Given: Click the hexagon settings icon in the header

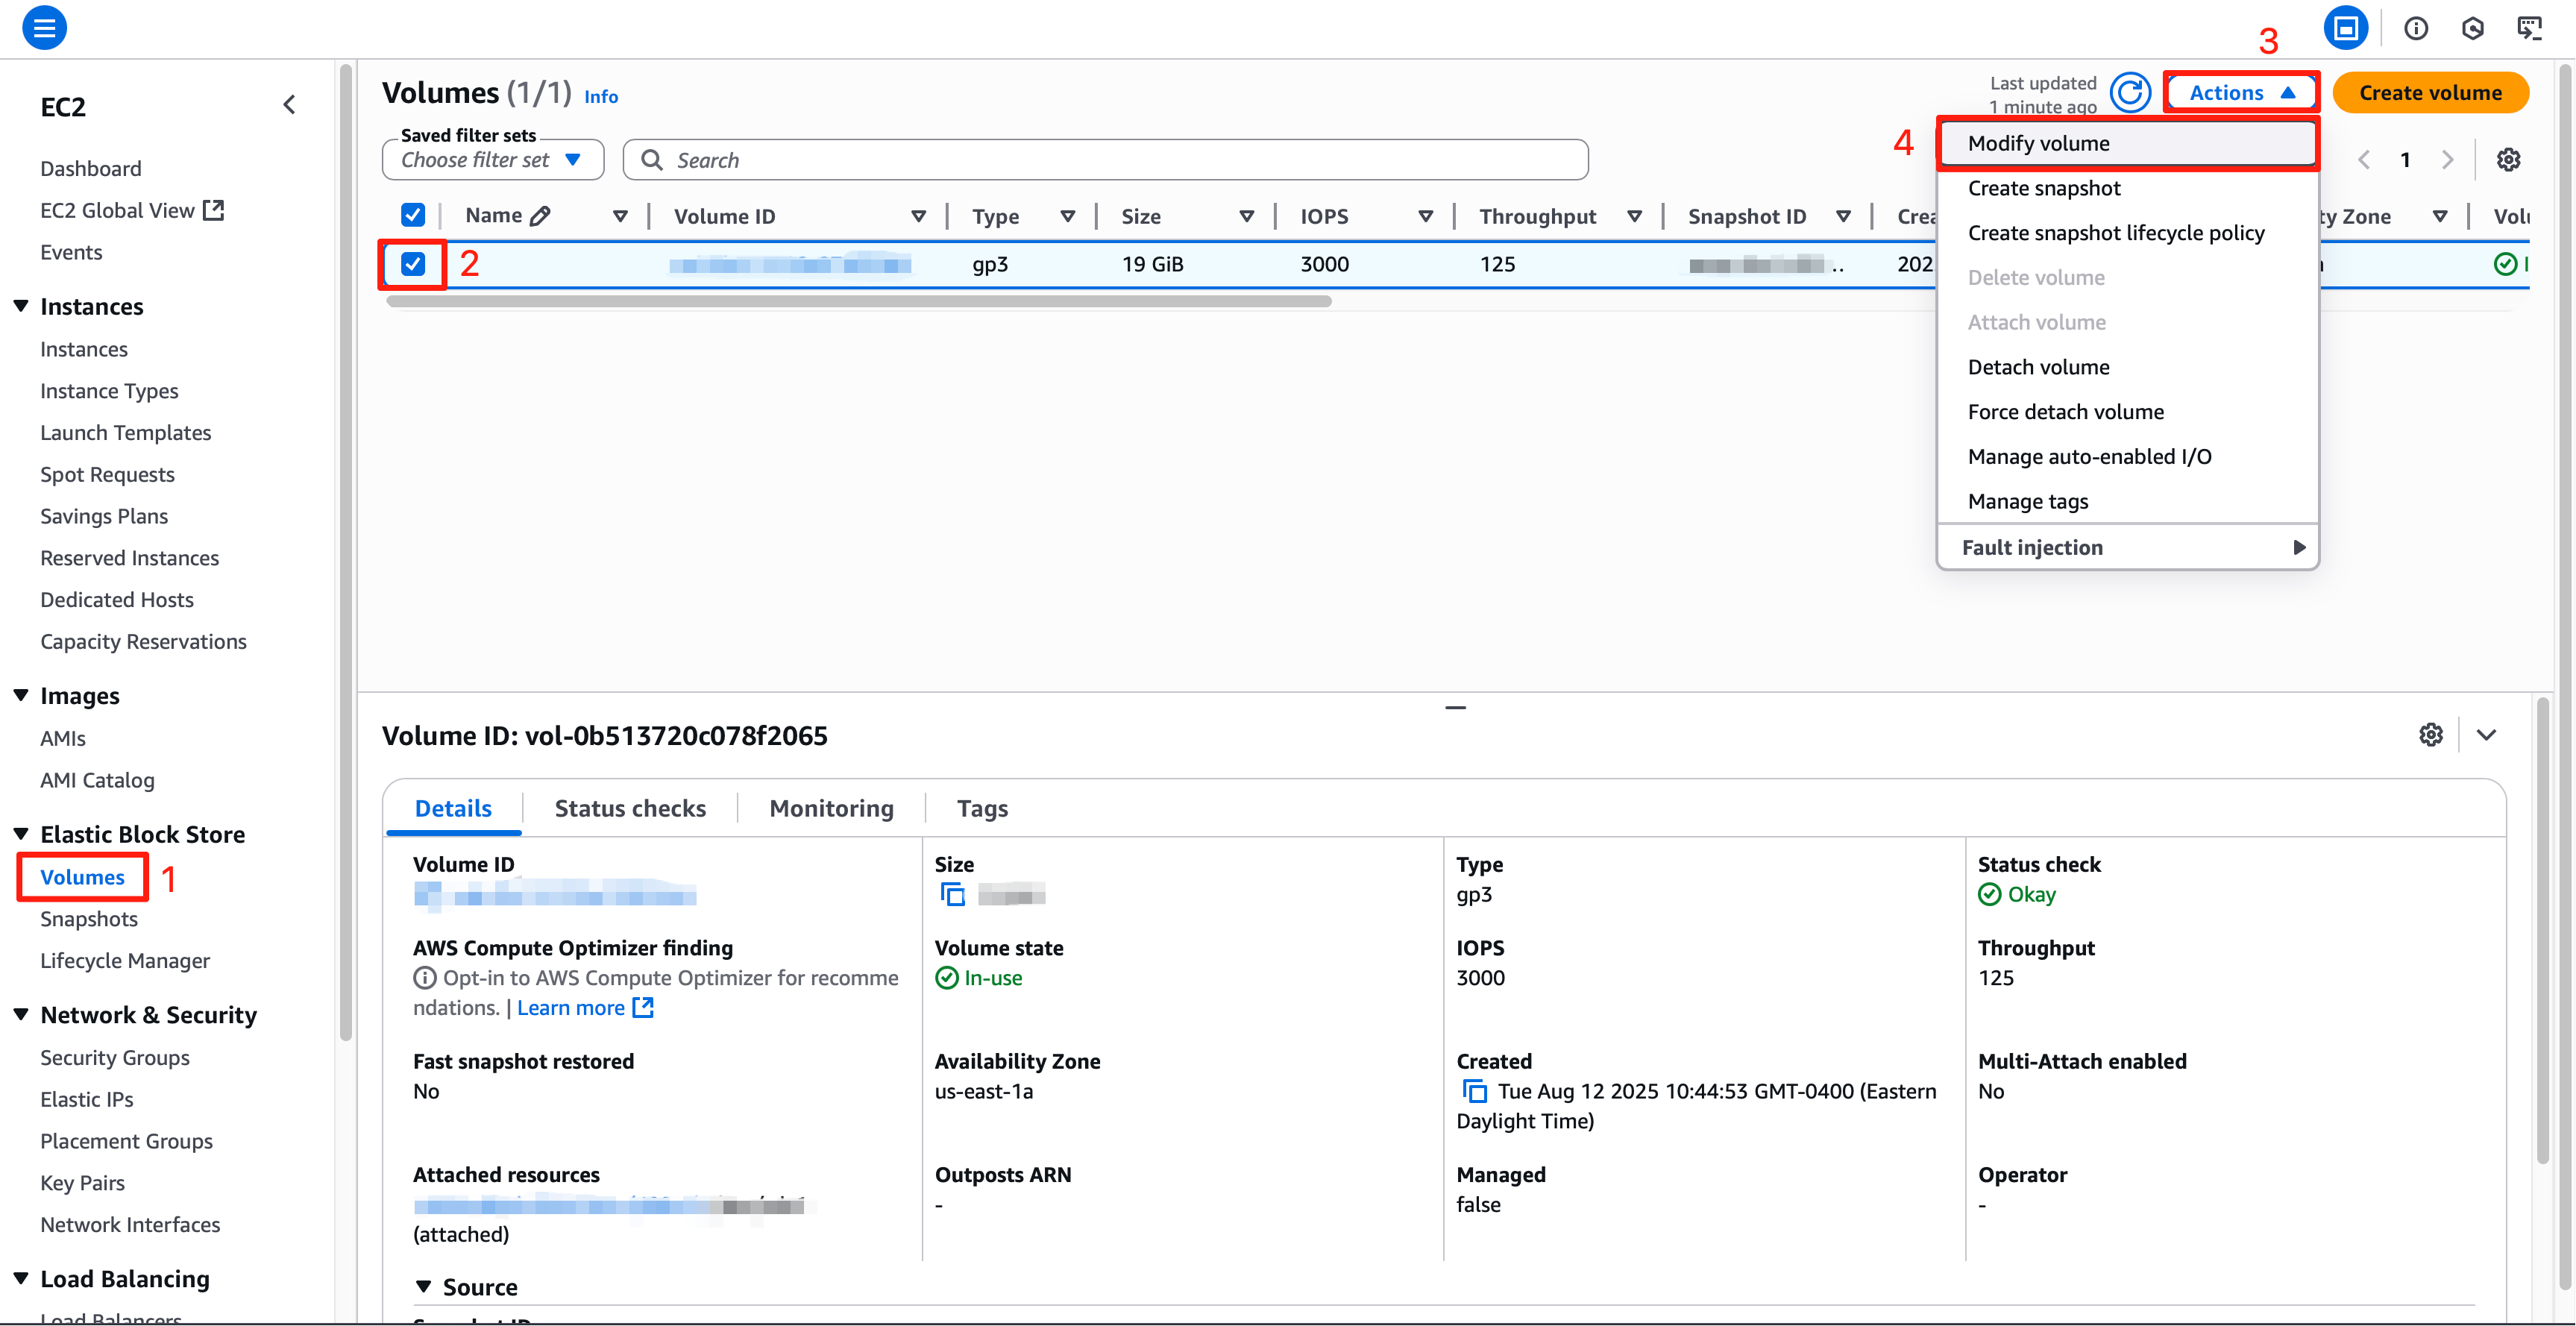Looking at the screenshot, I should (x=2473, y=28).
